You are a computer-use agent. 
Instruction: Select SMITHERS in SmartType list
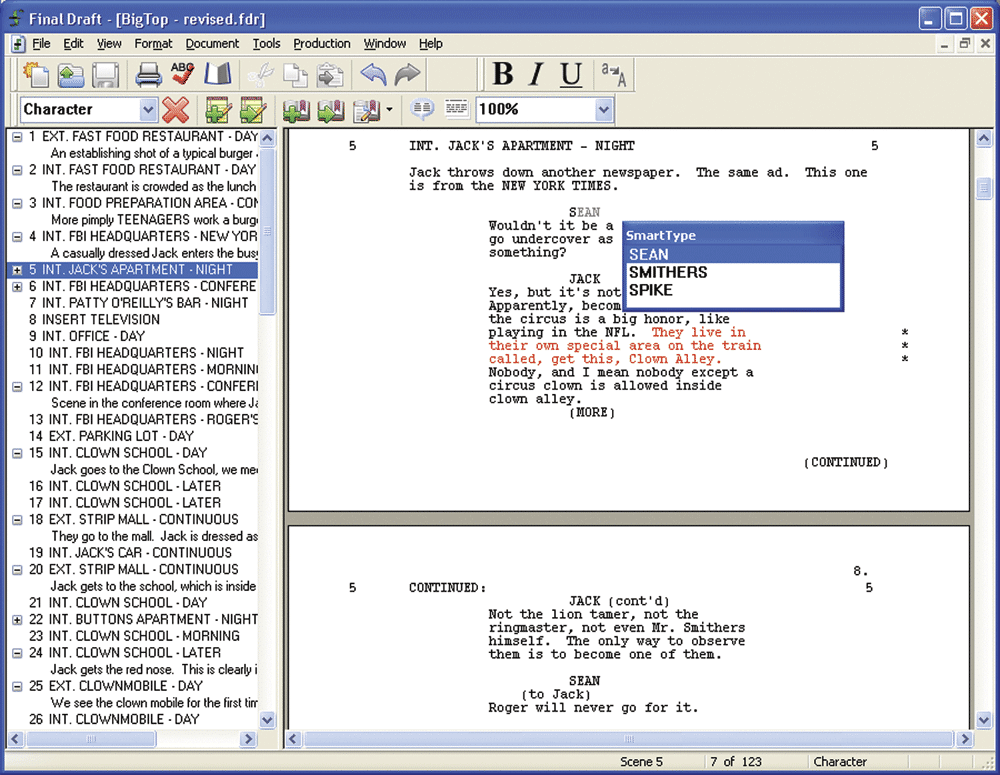[732, 272]
